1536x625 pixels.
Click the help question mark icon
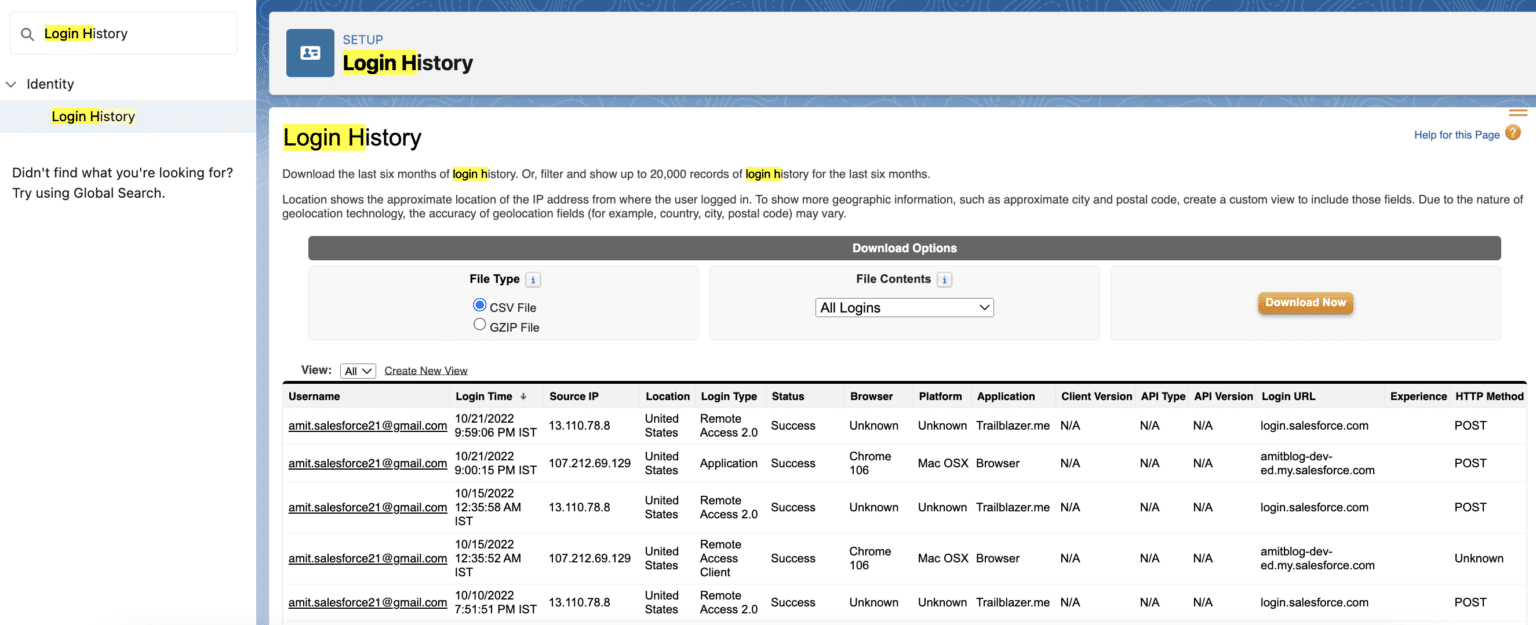(x=1512, y=133)
